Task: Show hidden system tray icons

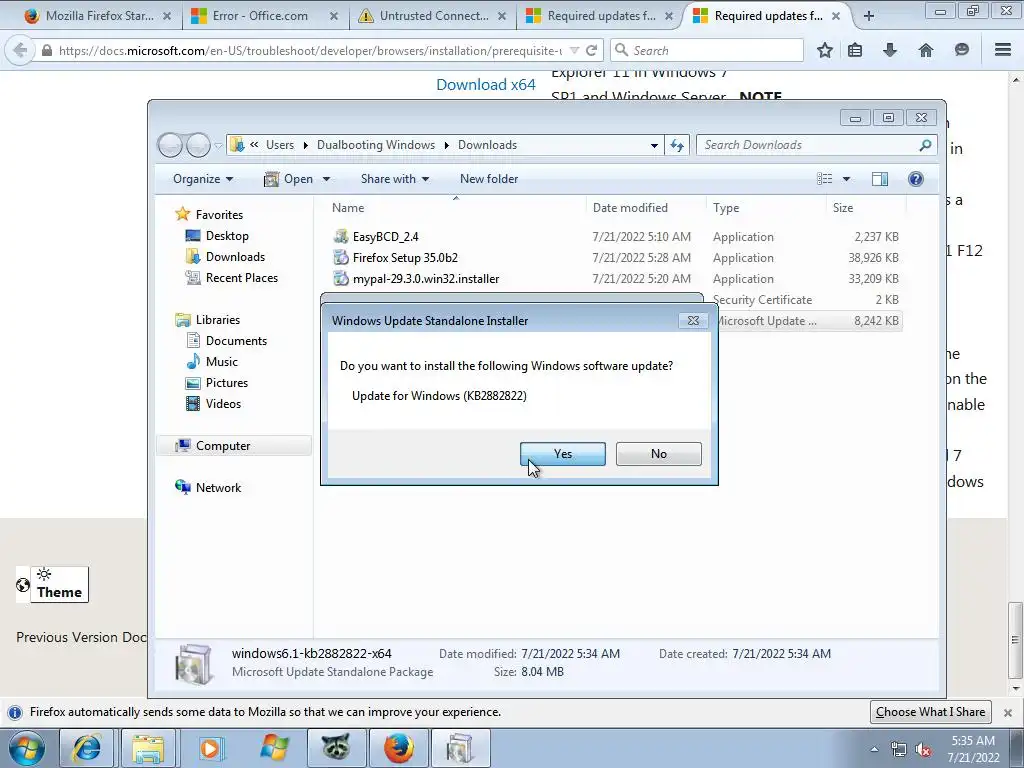Action: (874, 749)
